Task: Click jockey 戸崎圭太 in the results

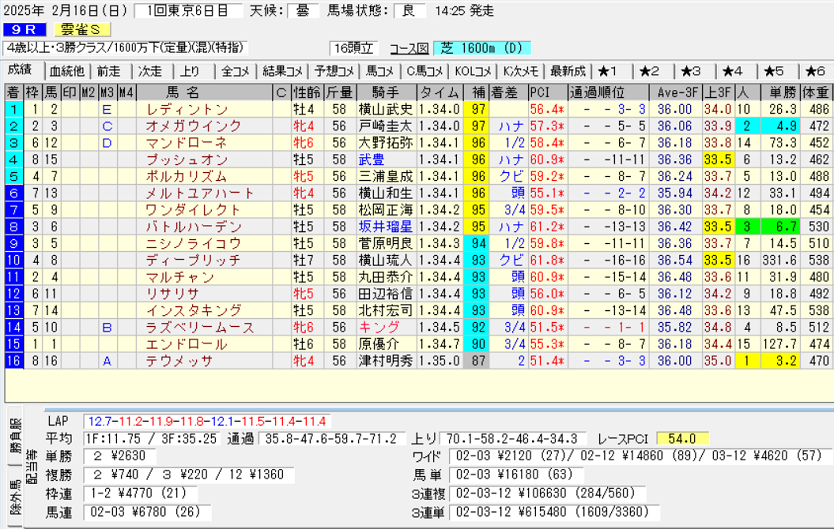Action: (385, 126)
